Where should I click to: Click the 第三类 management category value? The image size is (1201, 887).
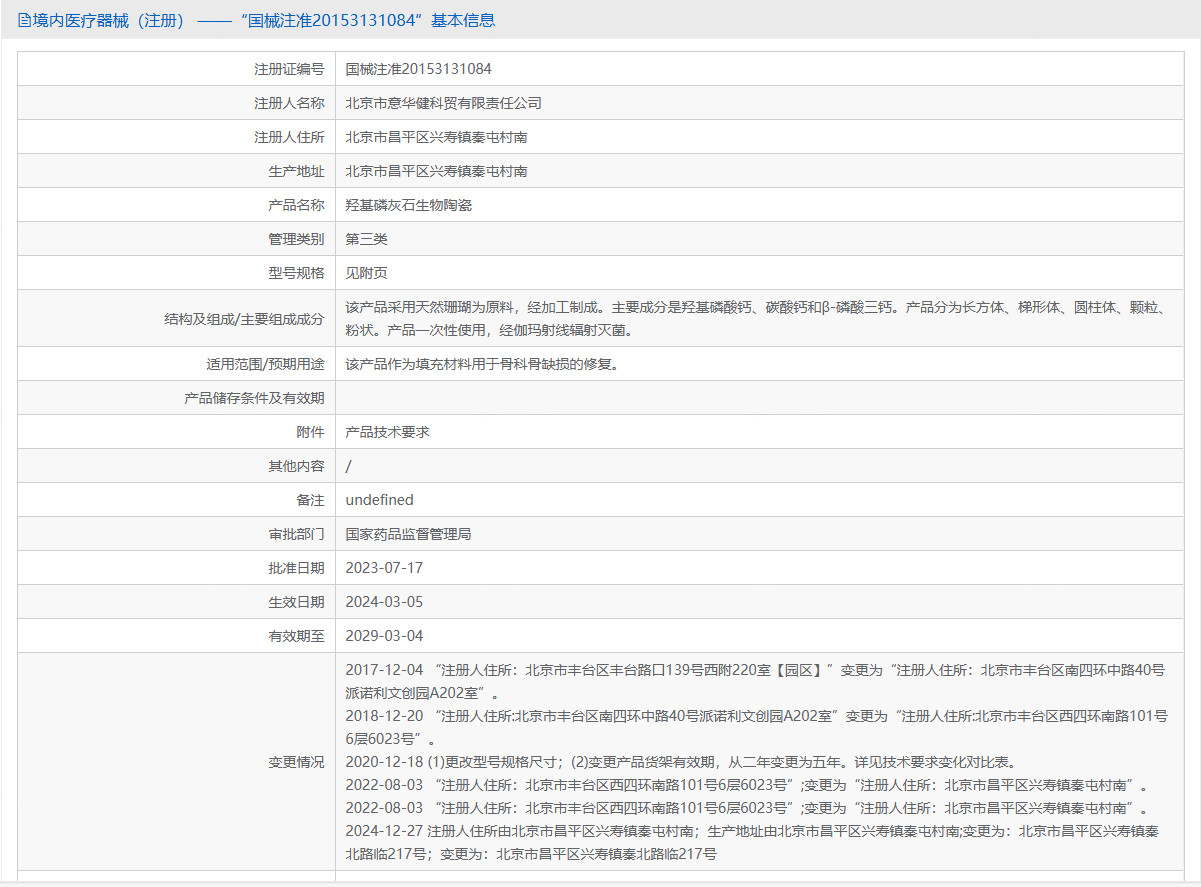tap(366, 239)
